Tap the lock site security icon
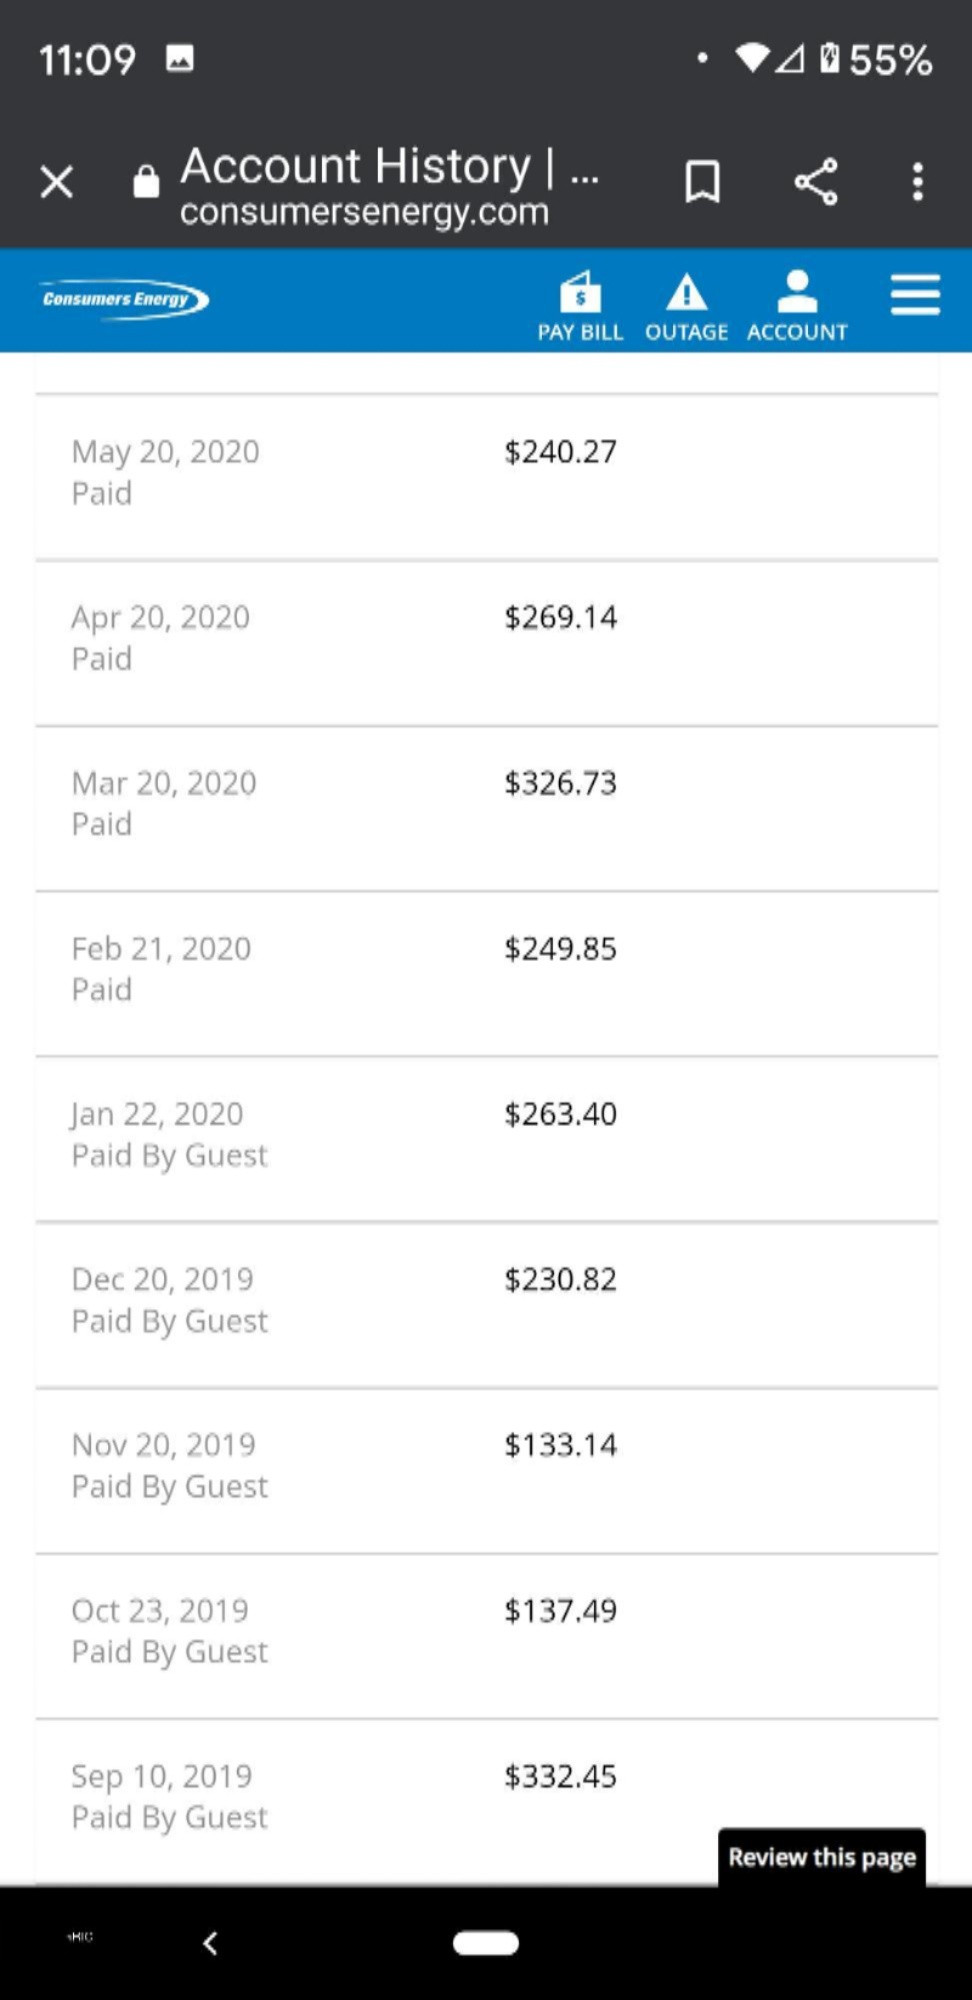The height and width of the screenshot is (2000, 972). [x=146, y=181]
